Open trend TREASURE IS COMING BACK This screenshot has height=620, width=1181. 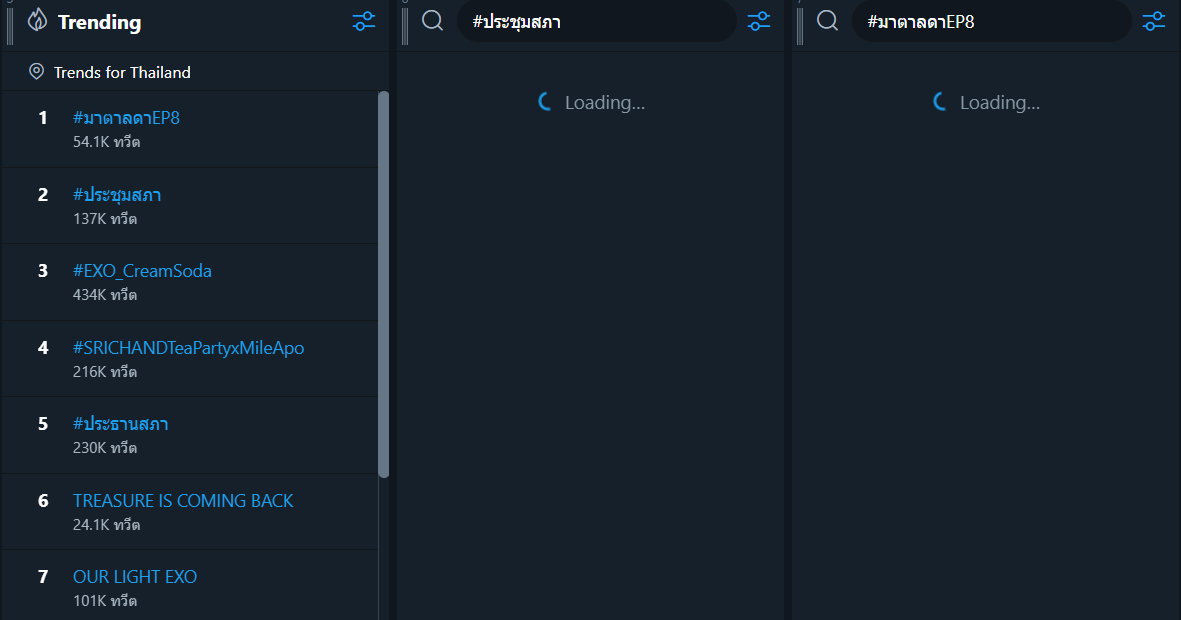coord(183,501)
